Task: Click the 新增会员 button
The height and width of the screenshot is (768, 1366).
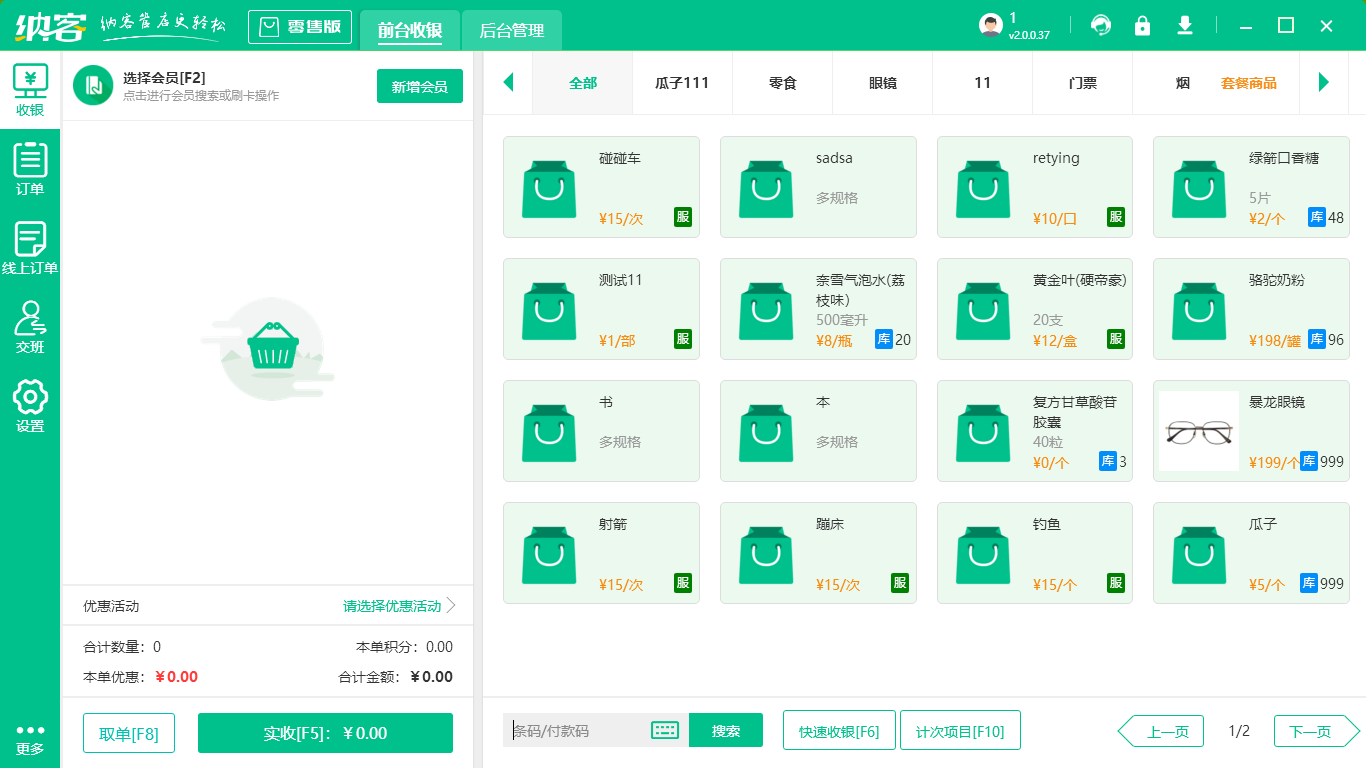Action: [x=419, y=86]
